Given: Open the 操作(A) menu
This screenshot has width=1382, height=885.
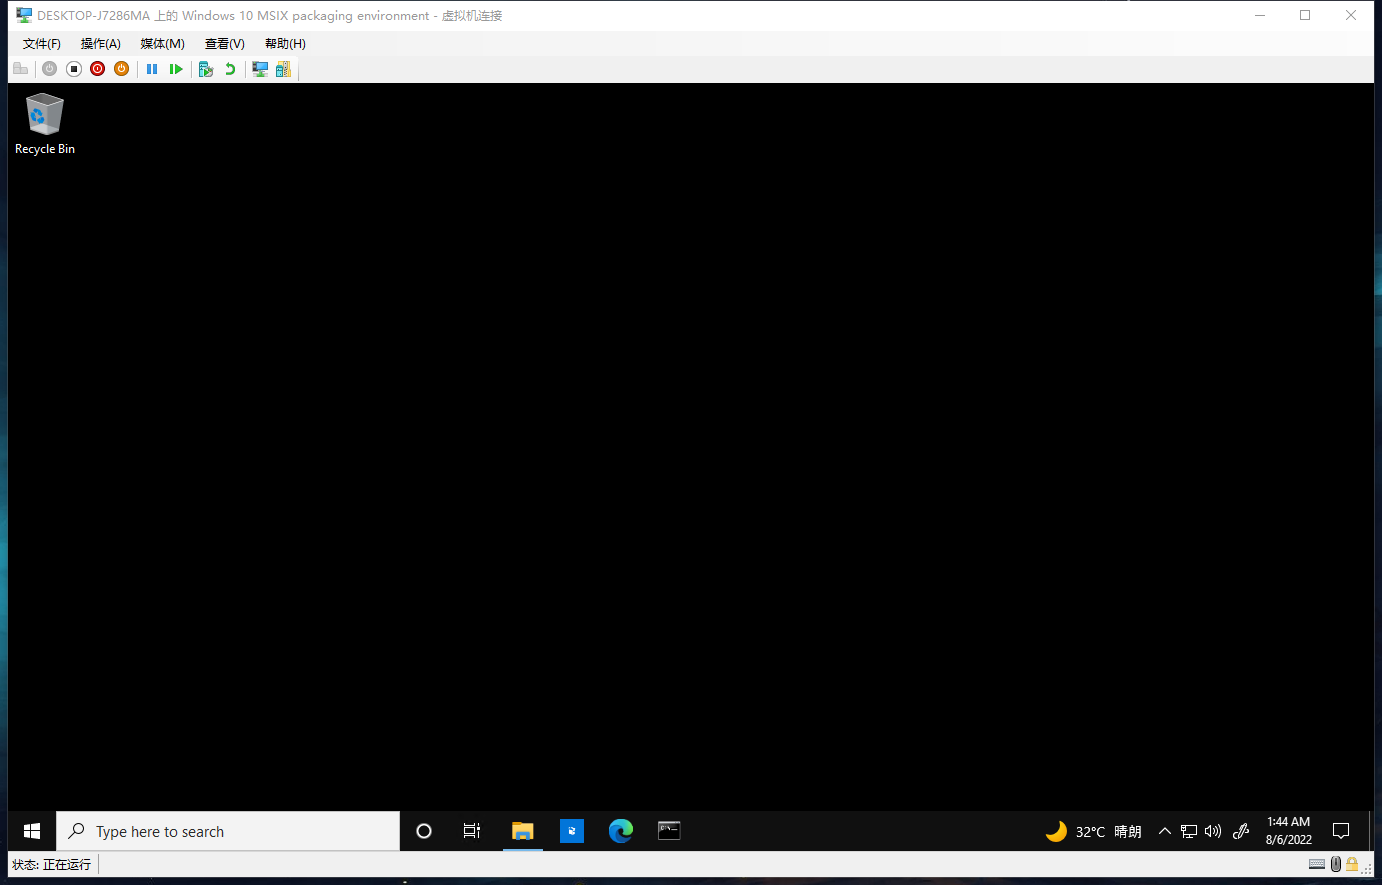Looking at the screenshot, I should pos(100,44).
